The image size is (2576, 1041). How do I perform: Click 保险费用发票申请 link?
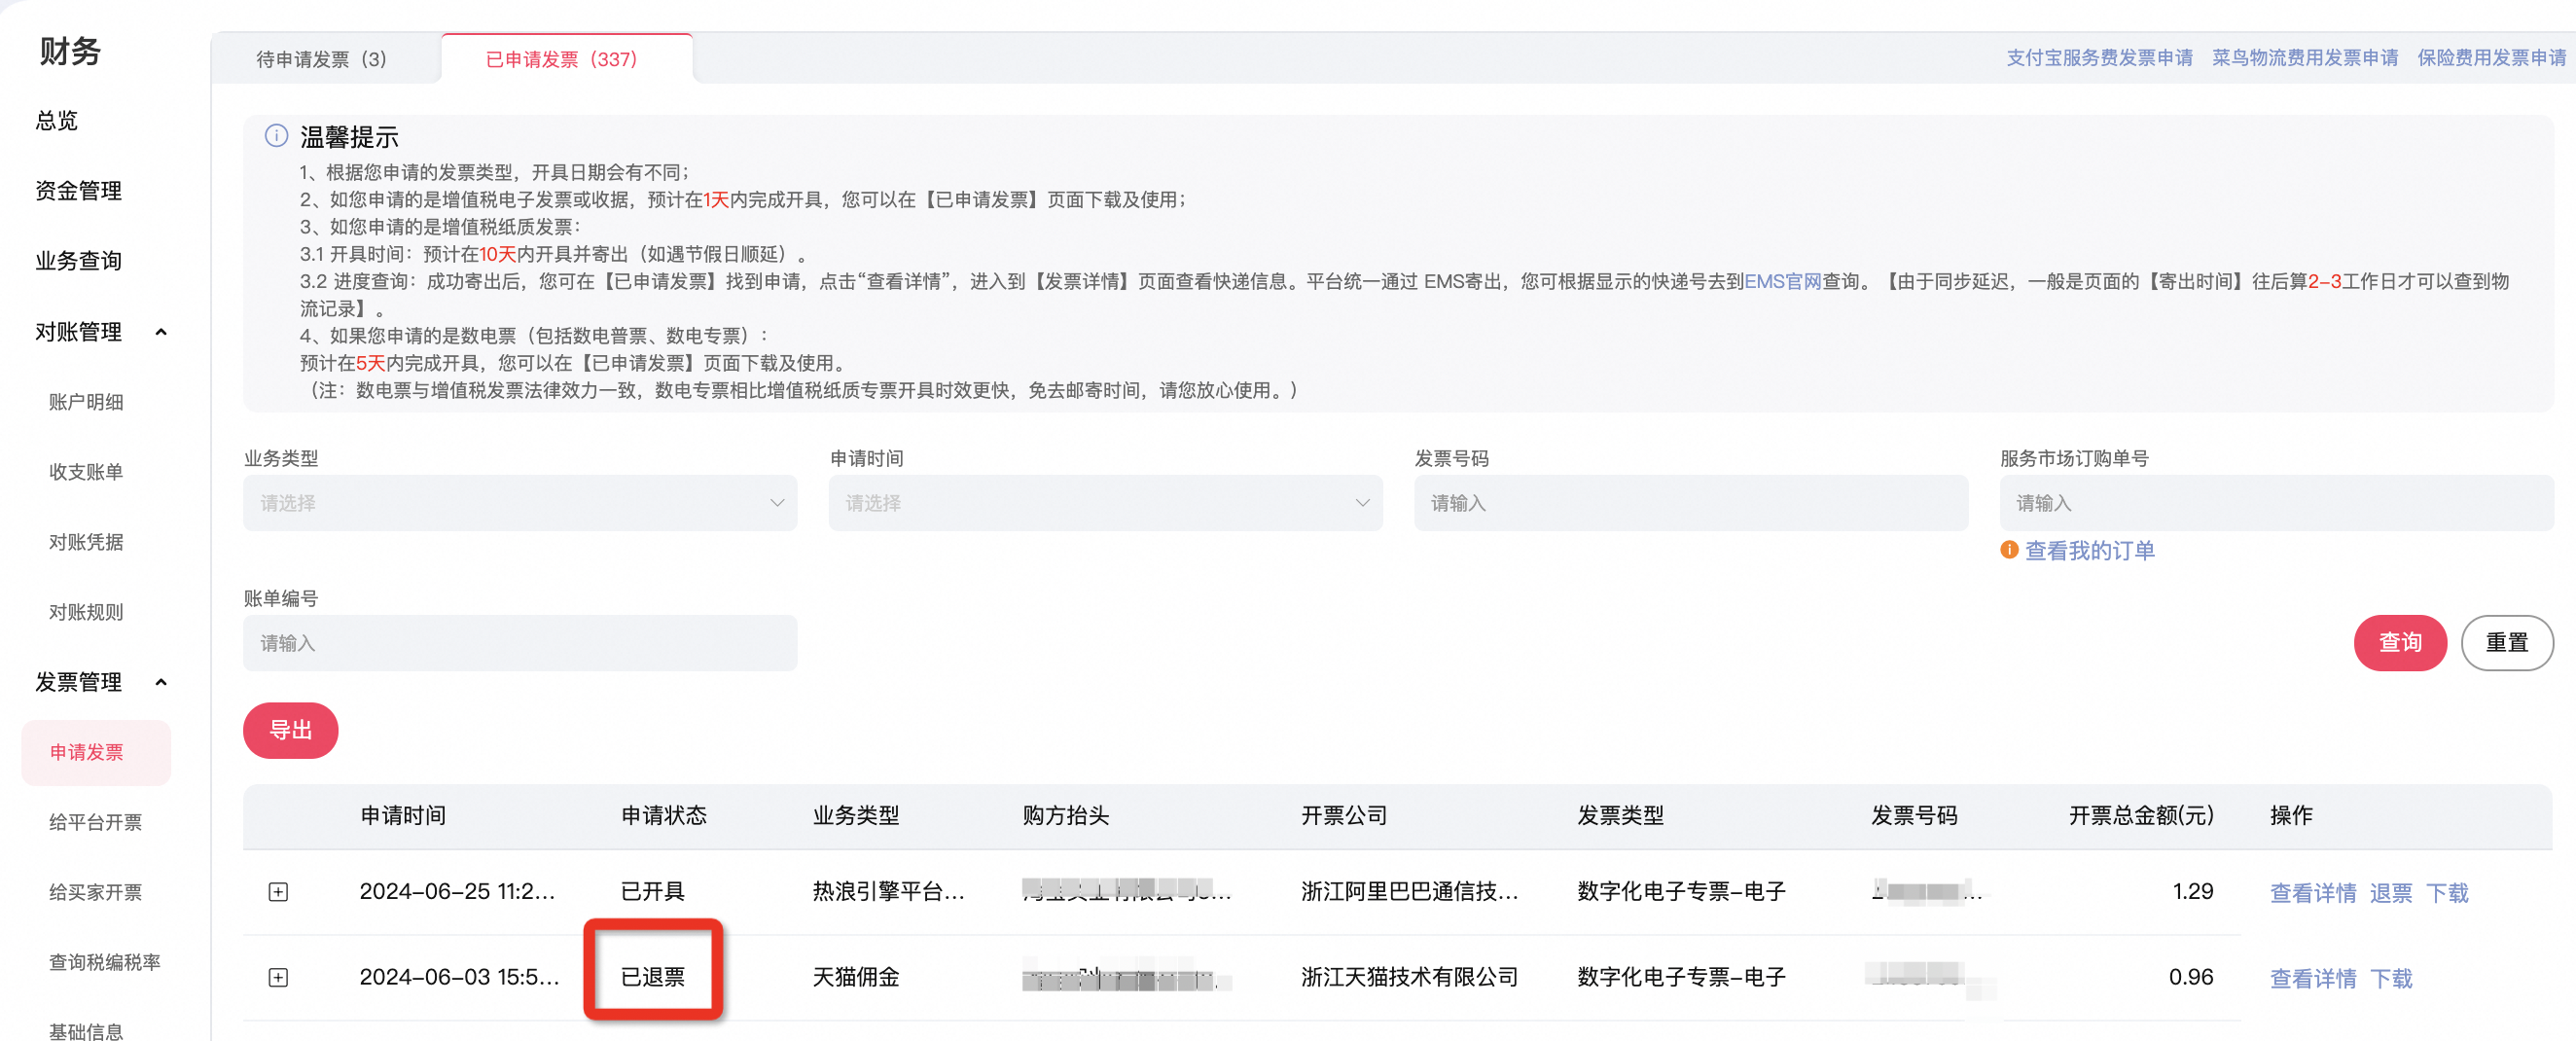point(2491,58)
